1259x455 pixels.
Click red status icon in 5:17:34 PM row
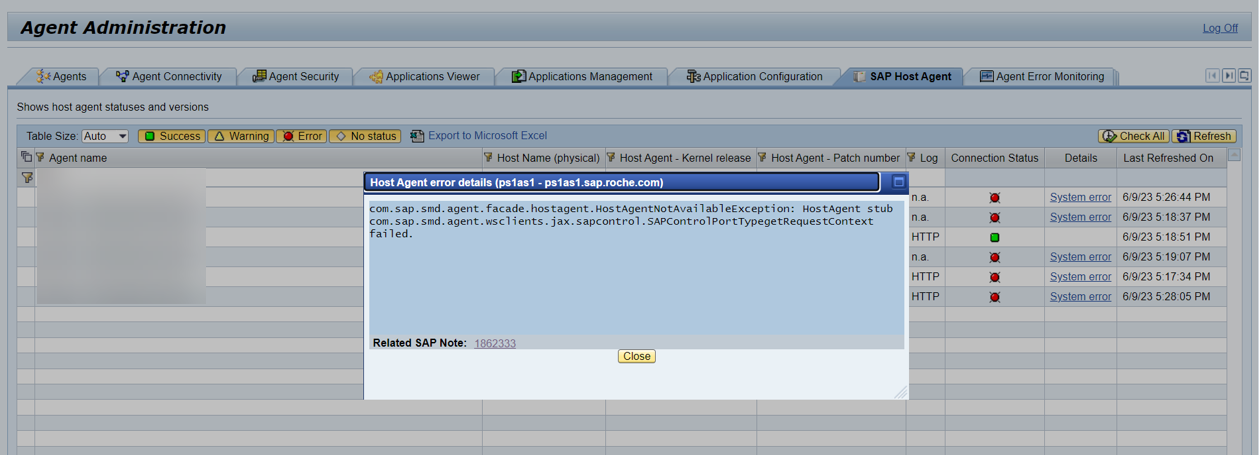pyautogui.click(x=994, y=278)
